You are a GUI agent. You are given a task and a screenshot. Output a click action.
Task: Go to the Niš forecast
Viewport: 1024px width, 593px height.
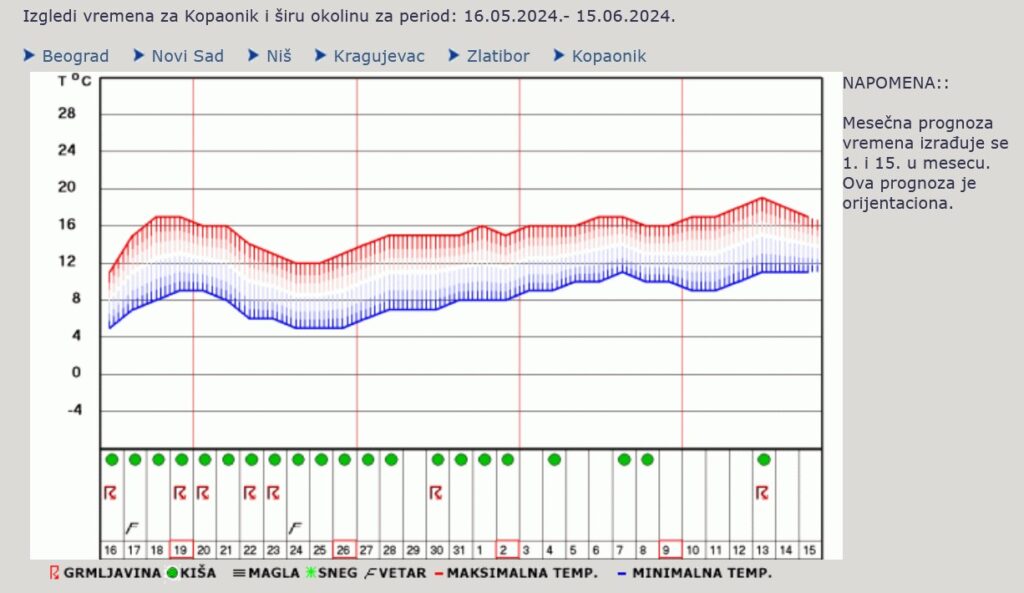tap(279, 56)
